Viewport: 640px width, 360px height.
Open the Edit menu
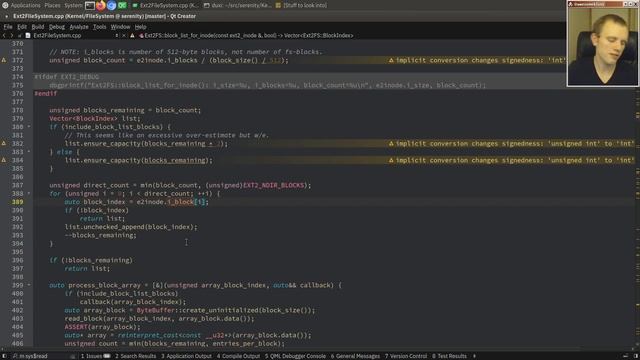[22, 27]
